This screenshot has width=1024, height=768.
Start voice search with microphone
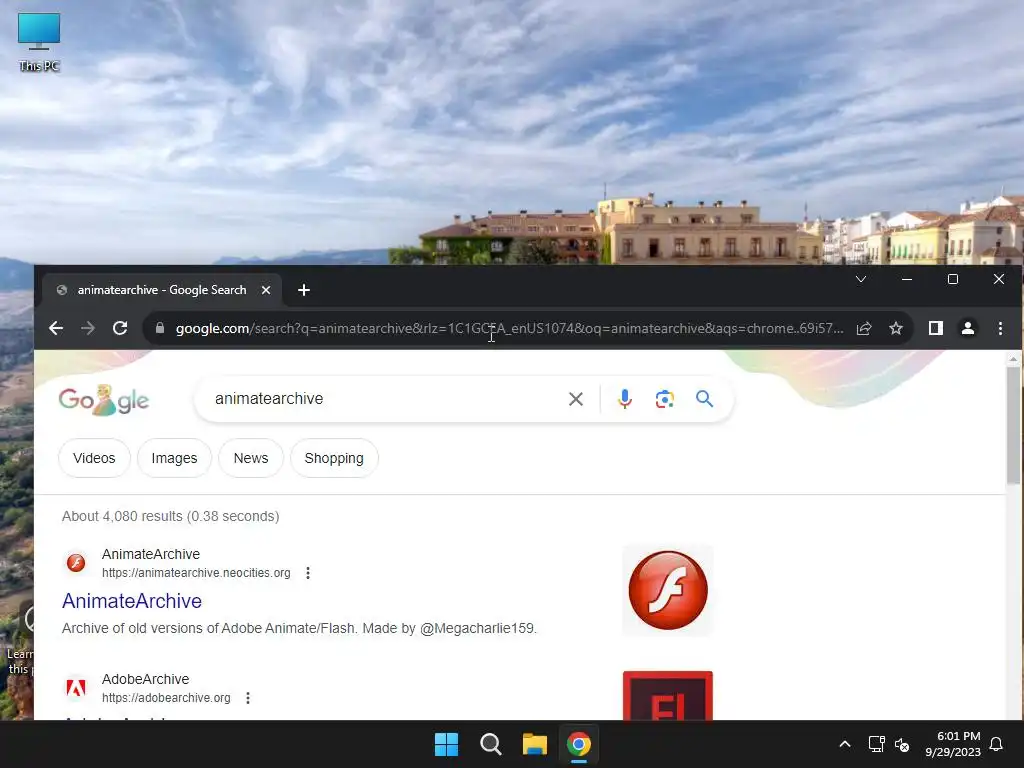click(624, 399)
